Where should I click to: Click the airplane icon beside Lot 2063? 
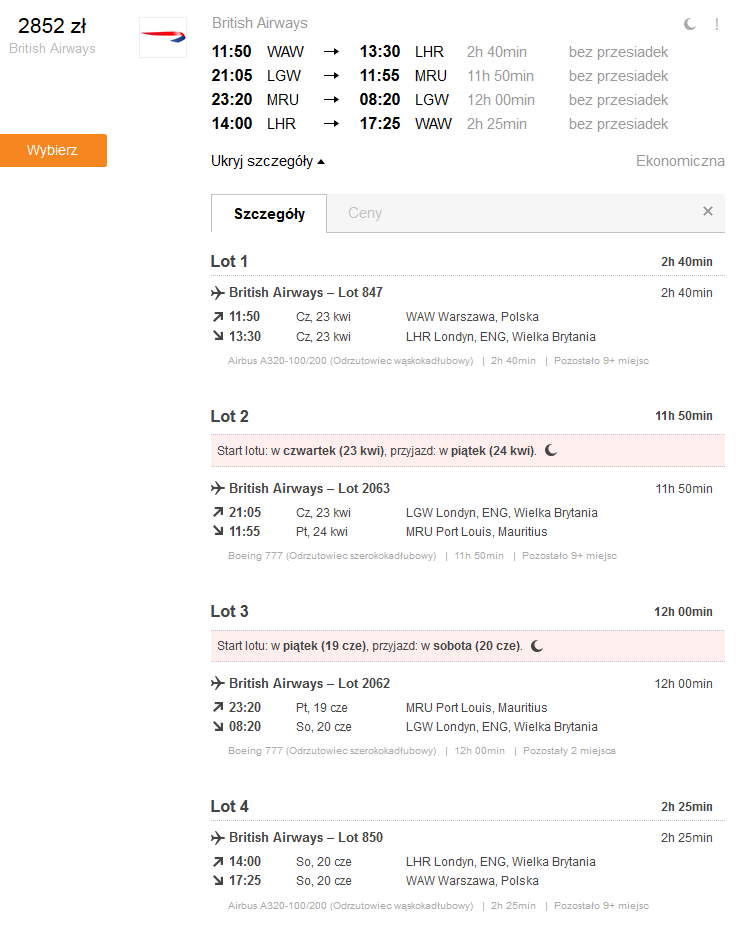(x=217, y=488)
